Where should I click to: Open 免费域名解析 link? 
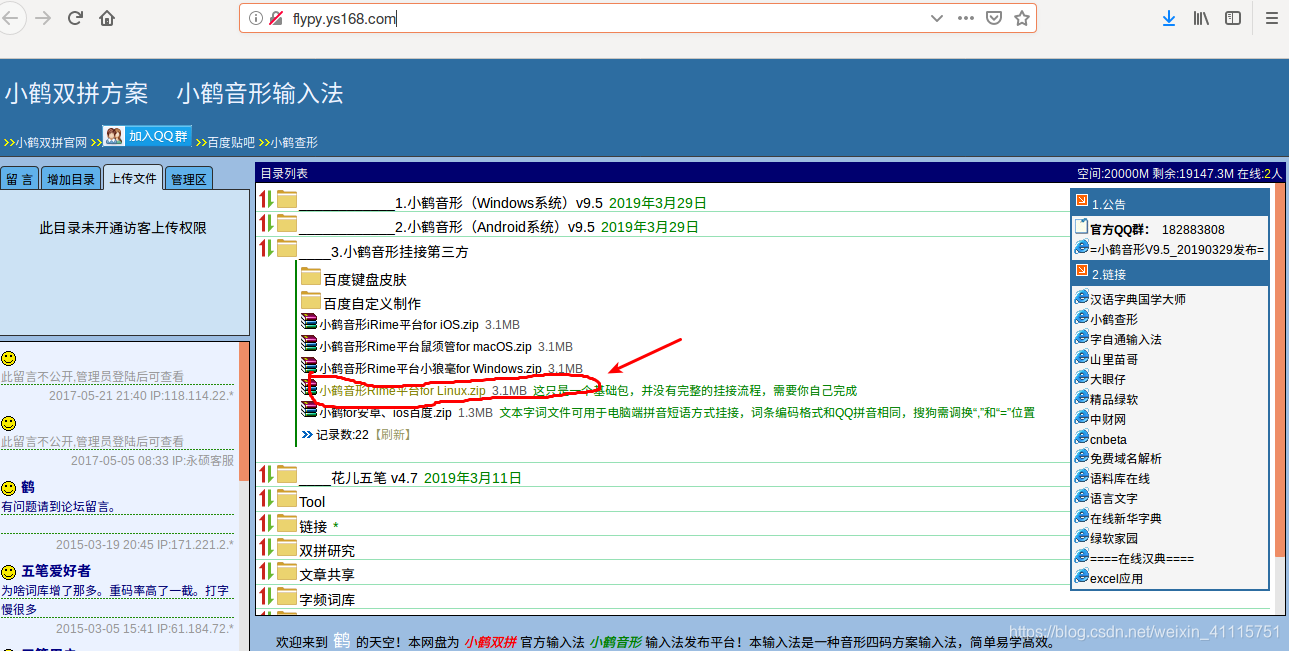pyautogui.click(x=1126, y=458)
